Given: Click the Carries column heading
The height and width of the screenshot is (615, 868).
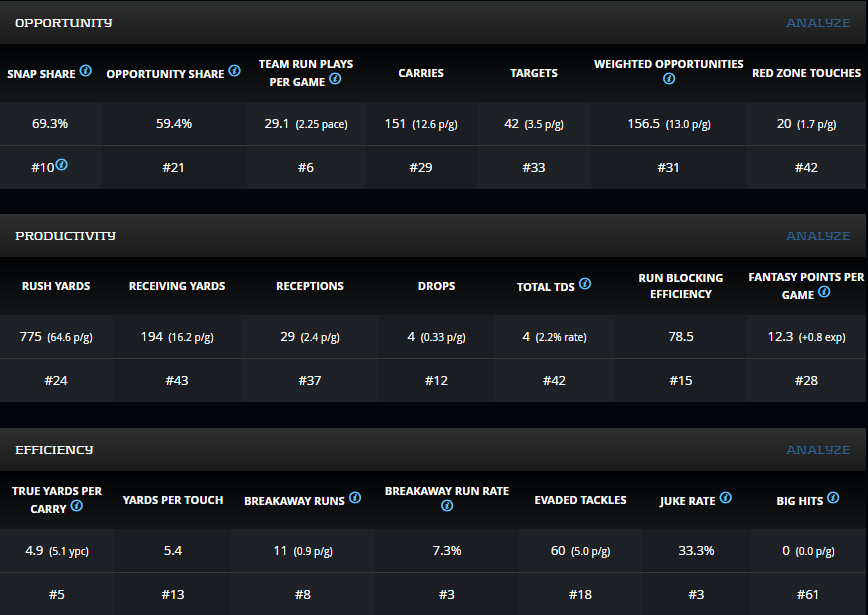Looking at the screenshot, I should coord(421,73).
